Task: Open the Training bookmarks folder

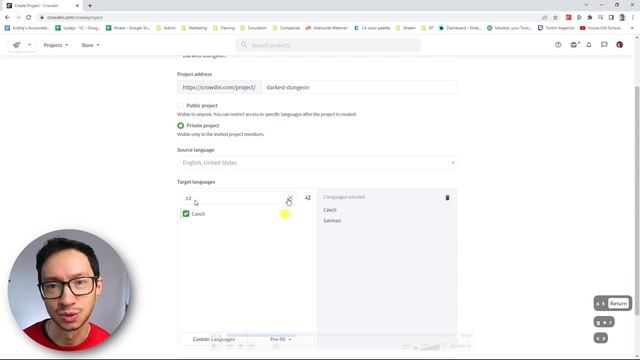Action: (x=224, y=28)
